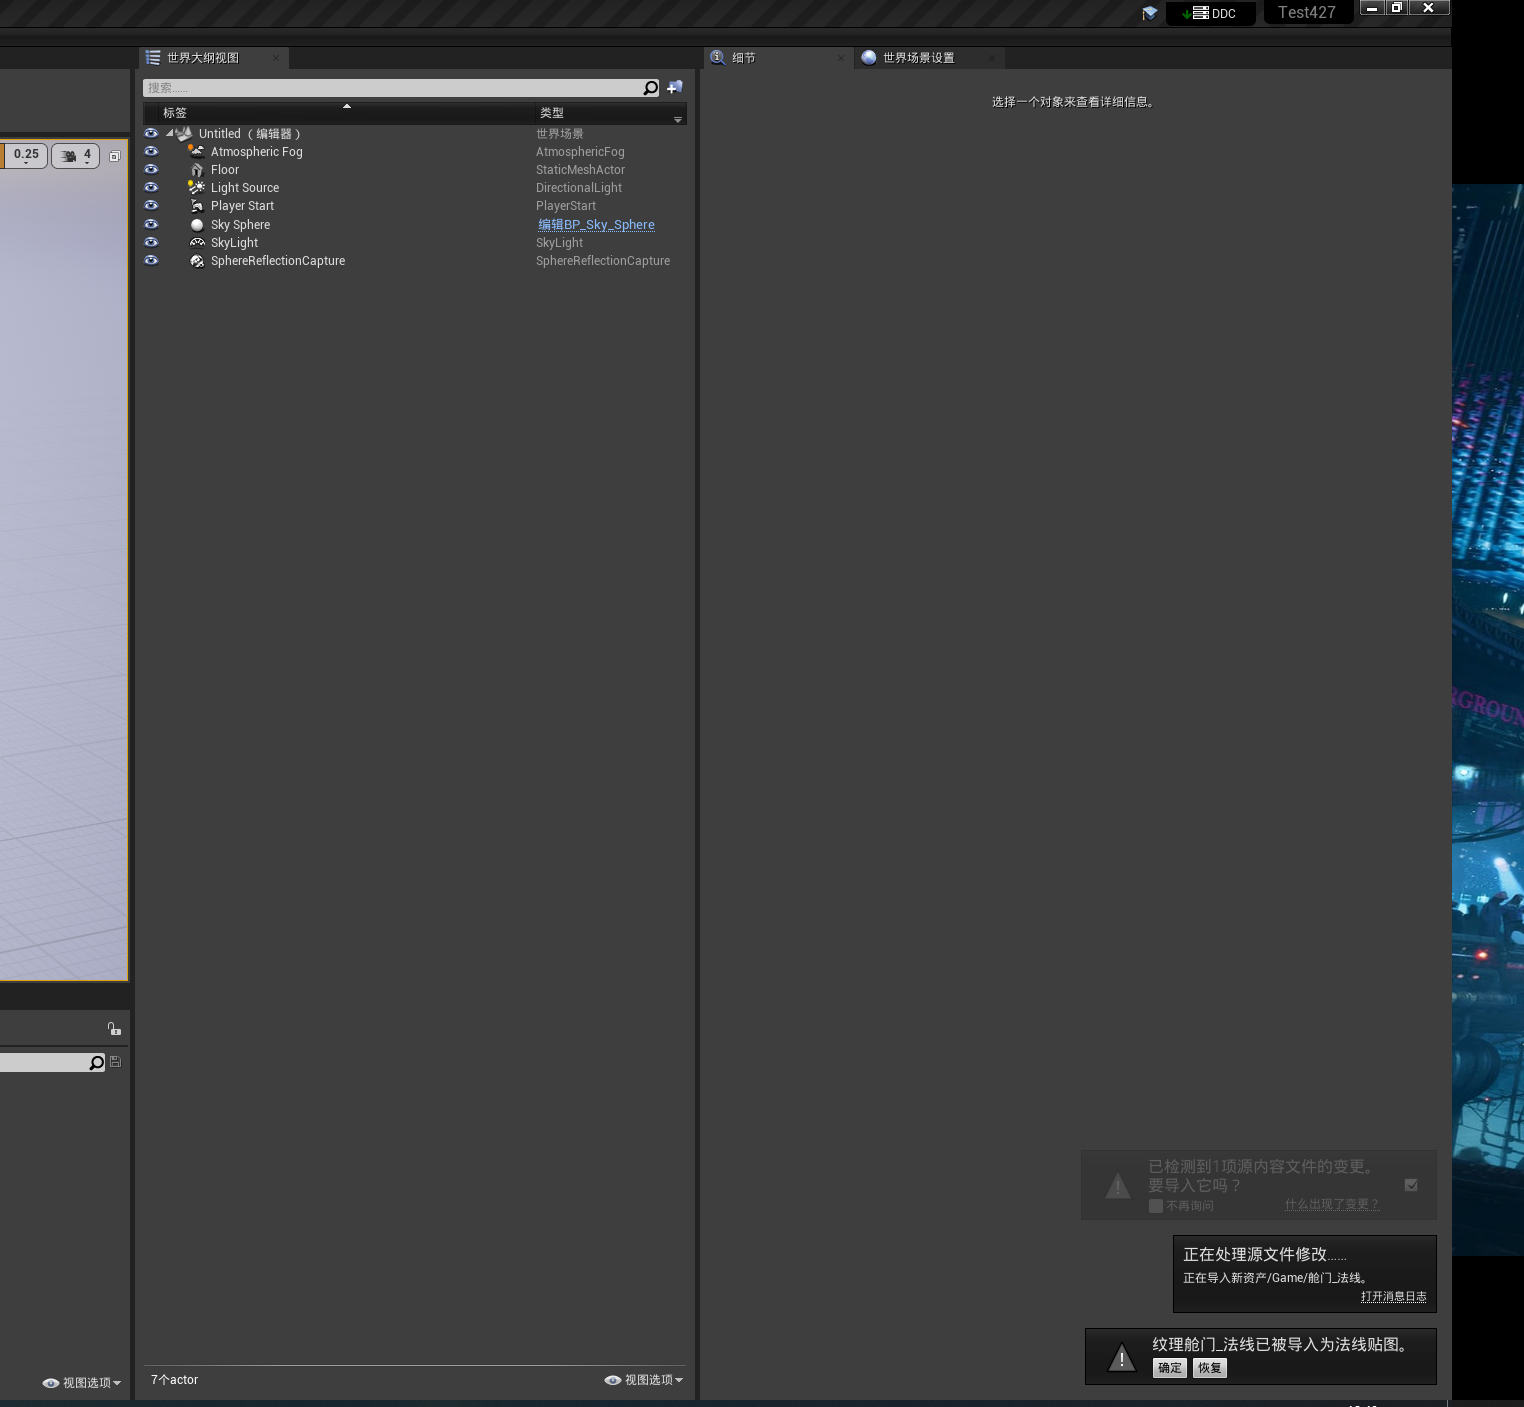
Task: Close the 世界大纲视图 tab
Action: pyautogui.click(x=276, y=58)
